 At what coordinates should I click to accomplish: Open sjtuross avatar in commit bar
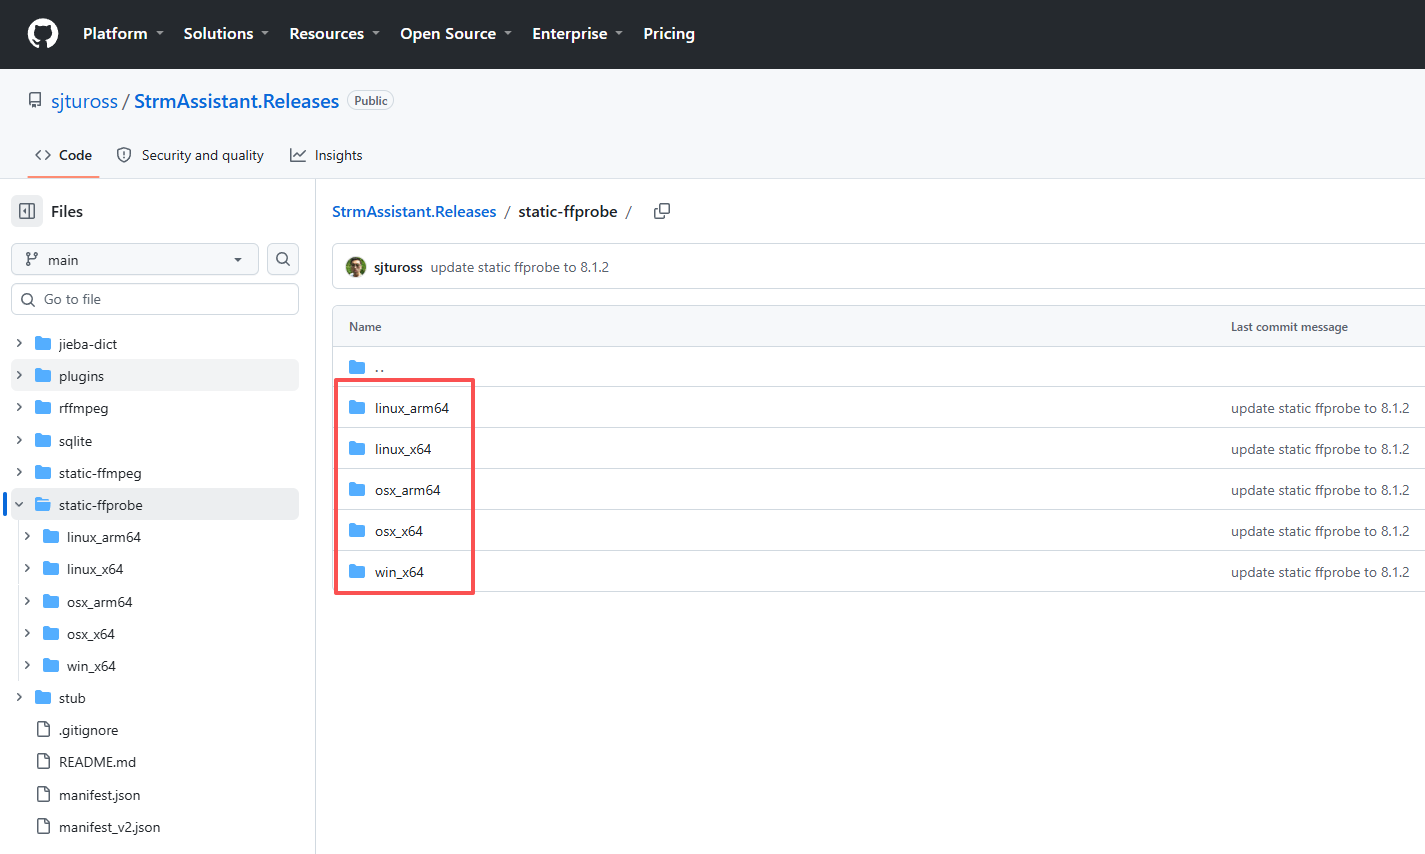(x=356, y=267)
